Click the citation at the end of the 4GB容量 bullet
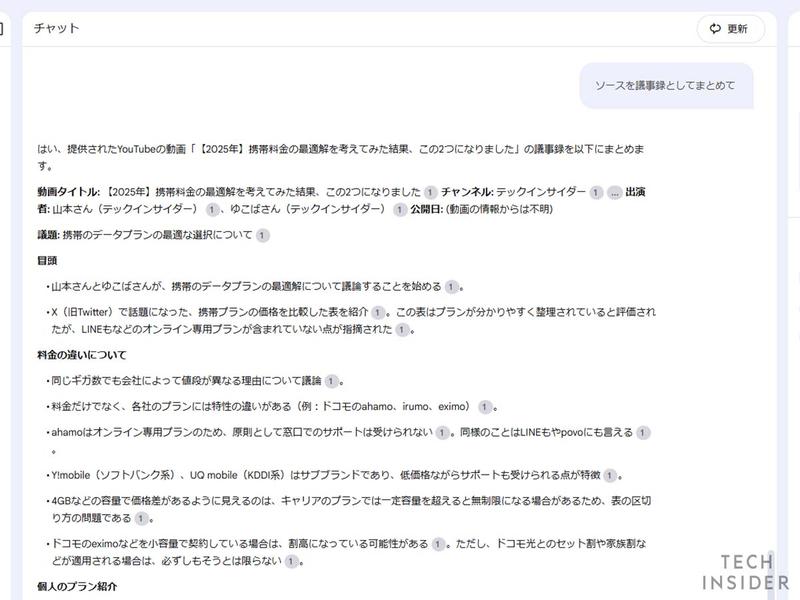Viewport: 800px width, 600px height. [x=139, y=517]
